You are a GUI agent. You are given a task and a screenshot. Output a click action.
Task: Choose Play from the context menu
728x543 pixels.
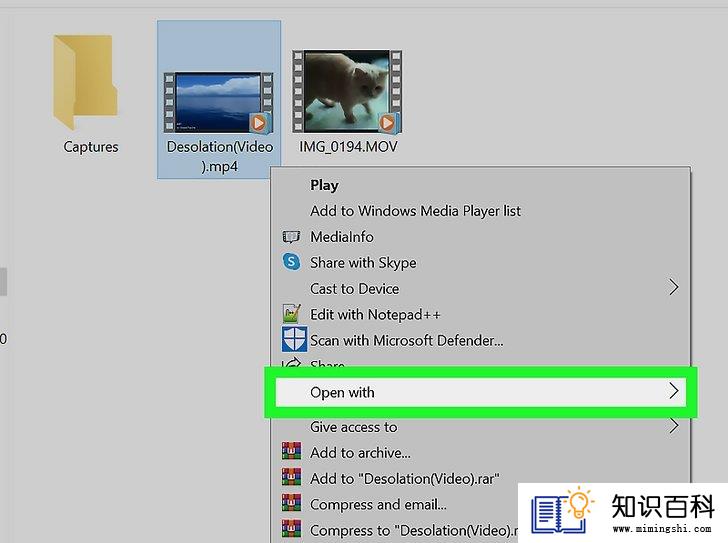tap(324, 185)
